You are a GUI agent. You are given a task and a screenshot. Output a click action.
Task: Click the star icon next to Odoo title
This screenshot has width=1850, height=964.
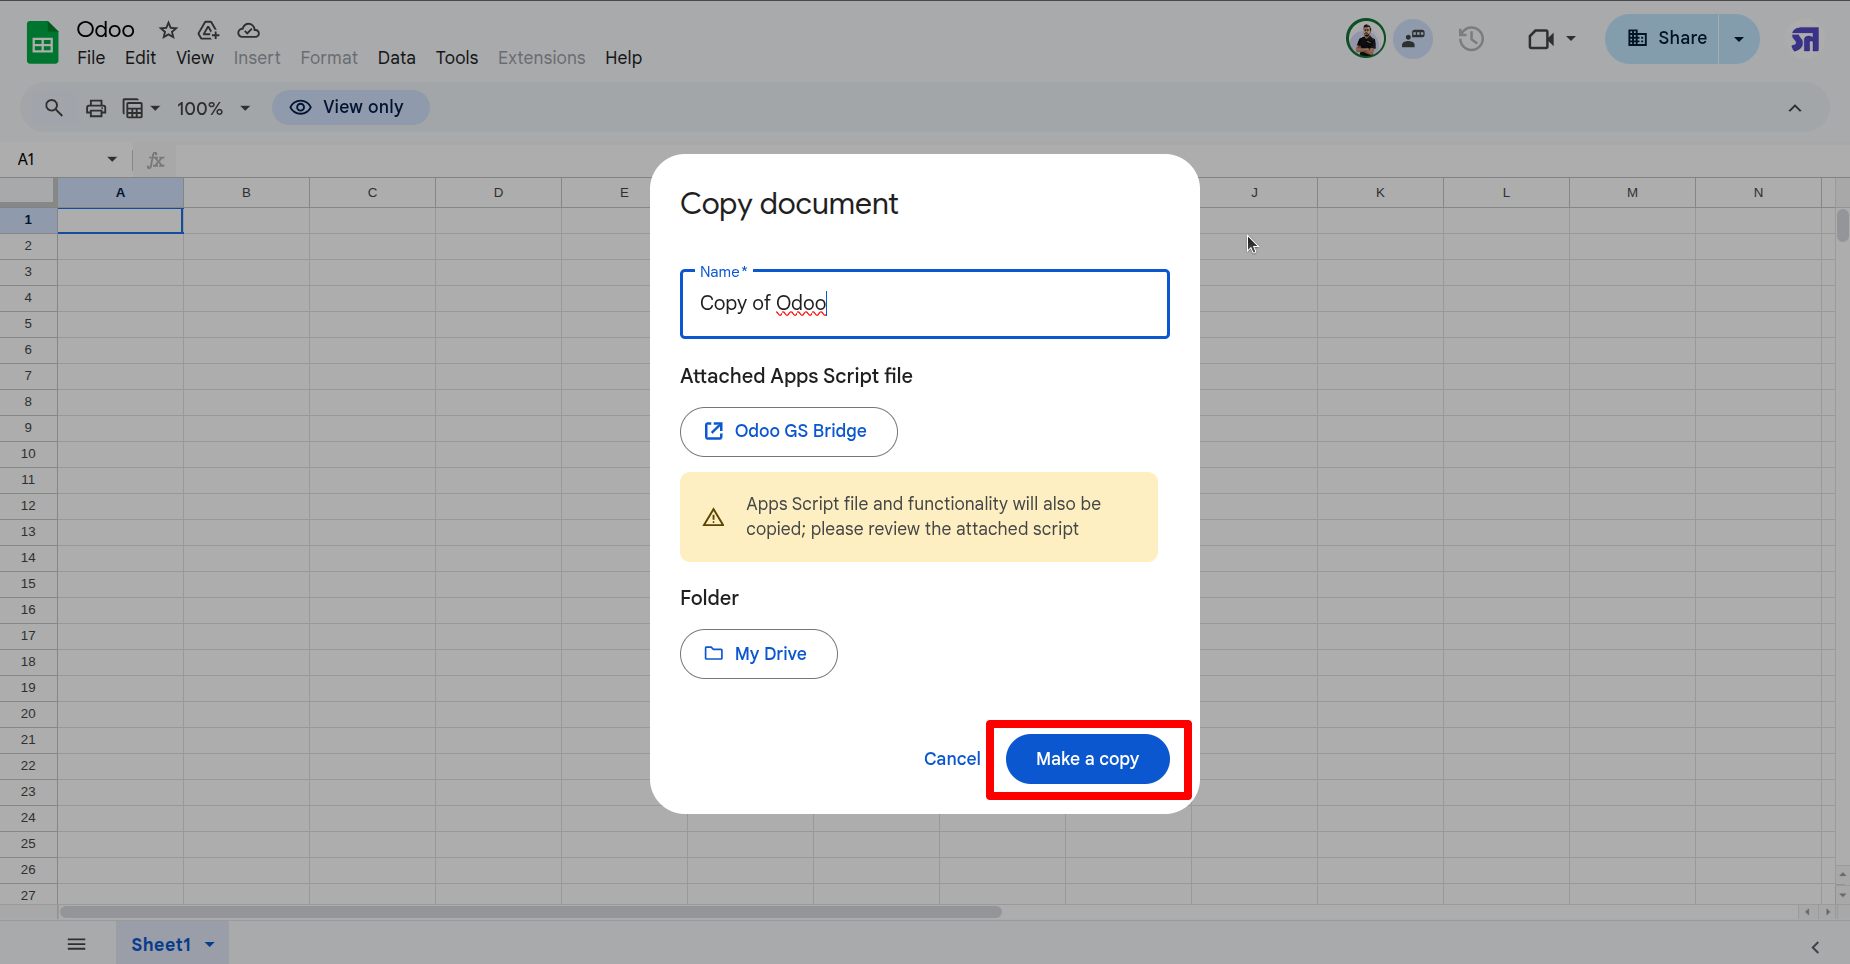pos(168,30)
